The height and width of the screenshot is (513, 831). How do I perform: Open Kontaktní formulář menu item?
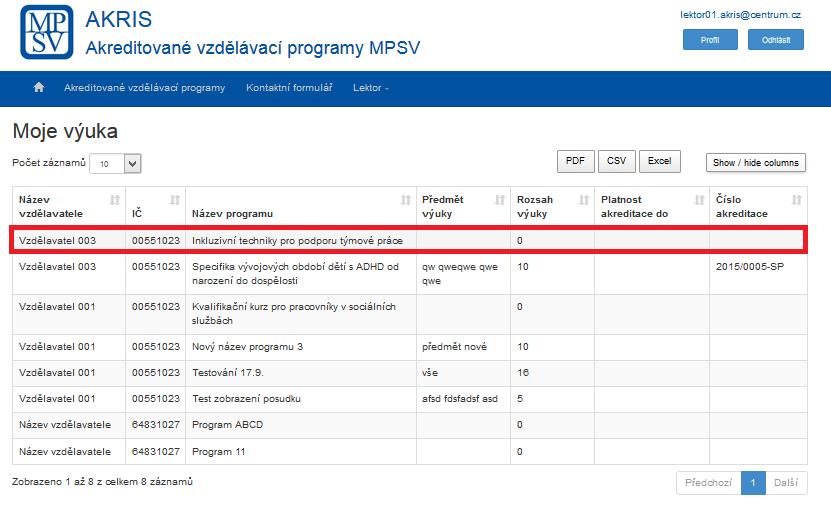pos(289,88)
